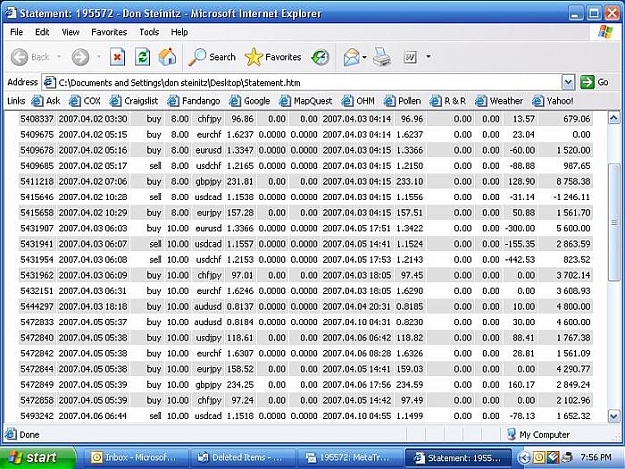Click the Stop loading icon

[117, 57]
